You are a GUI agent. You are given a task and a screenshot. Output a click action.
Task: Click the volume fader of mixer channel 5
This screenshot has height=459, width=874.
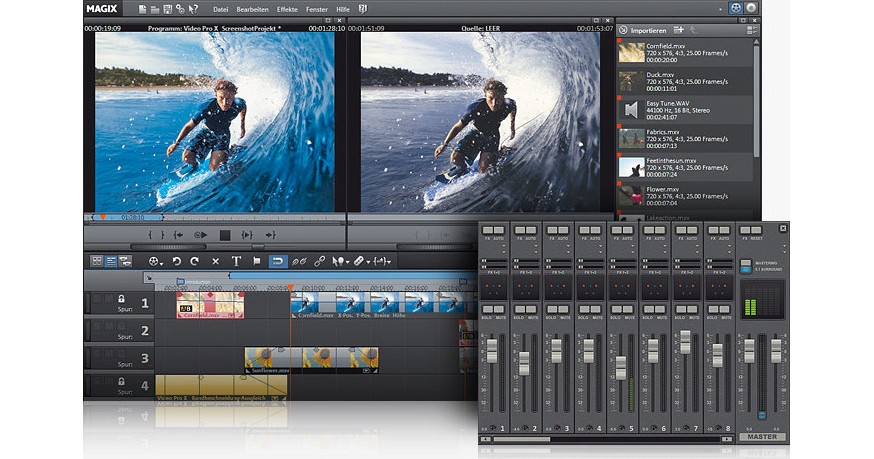[621, 368]
